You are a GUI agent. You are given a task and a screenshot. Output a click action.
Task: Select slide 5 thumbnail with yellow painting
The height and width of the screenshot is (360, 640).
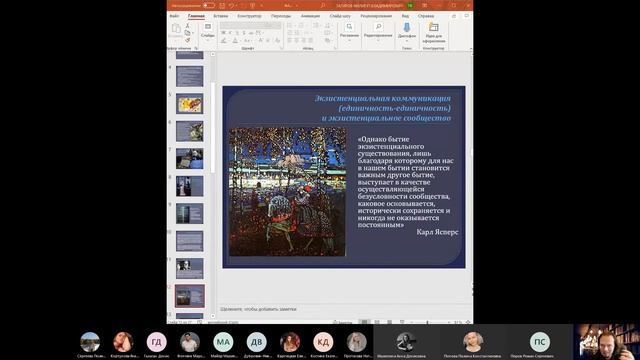tap(189, 104)
